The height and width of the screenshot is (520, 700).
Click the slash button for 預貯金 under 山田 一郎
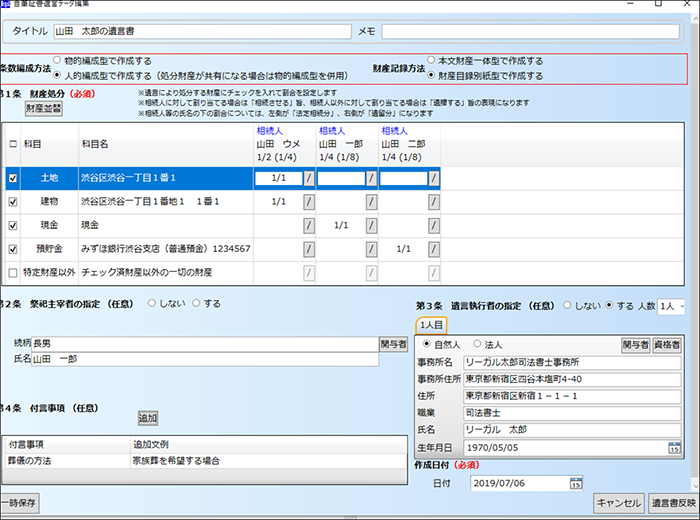tap(371, 248)
